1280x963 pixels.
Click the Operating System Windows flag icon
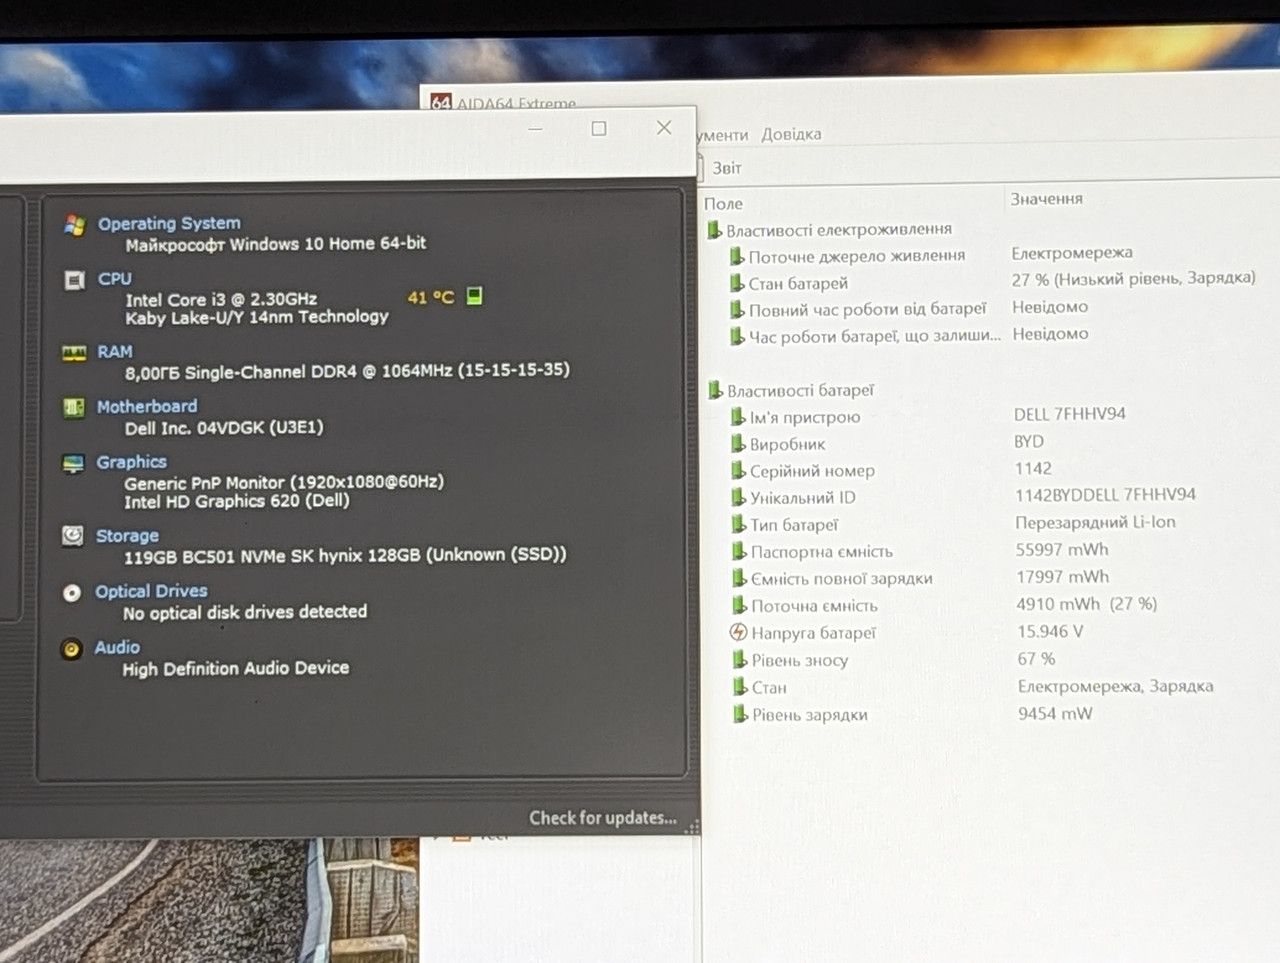point(74,224)
